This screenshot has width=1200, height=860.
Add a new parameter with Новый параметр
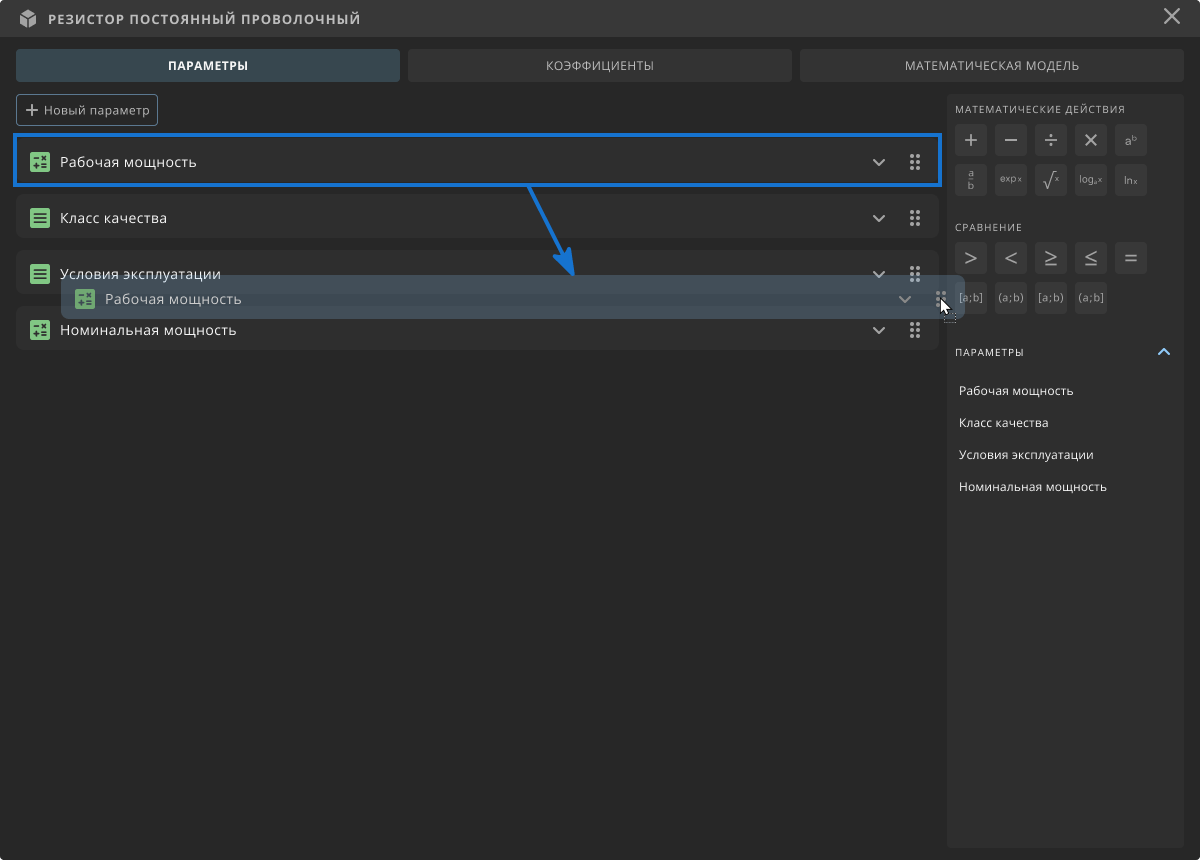[x=87, y=110]
